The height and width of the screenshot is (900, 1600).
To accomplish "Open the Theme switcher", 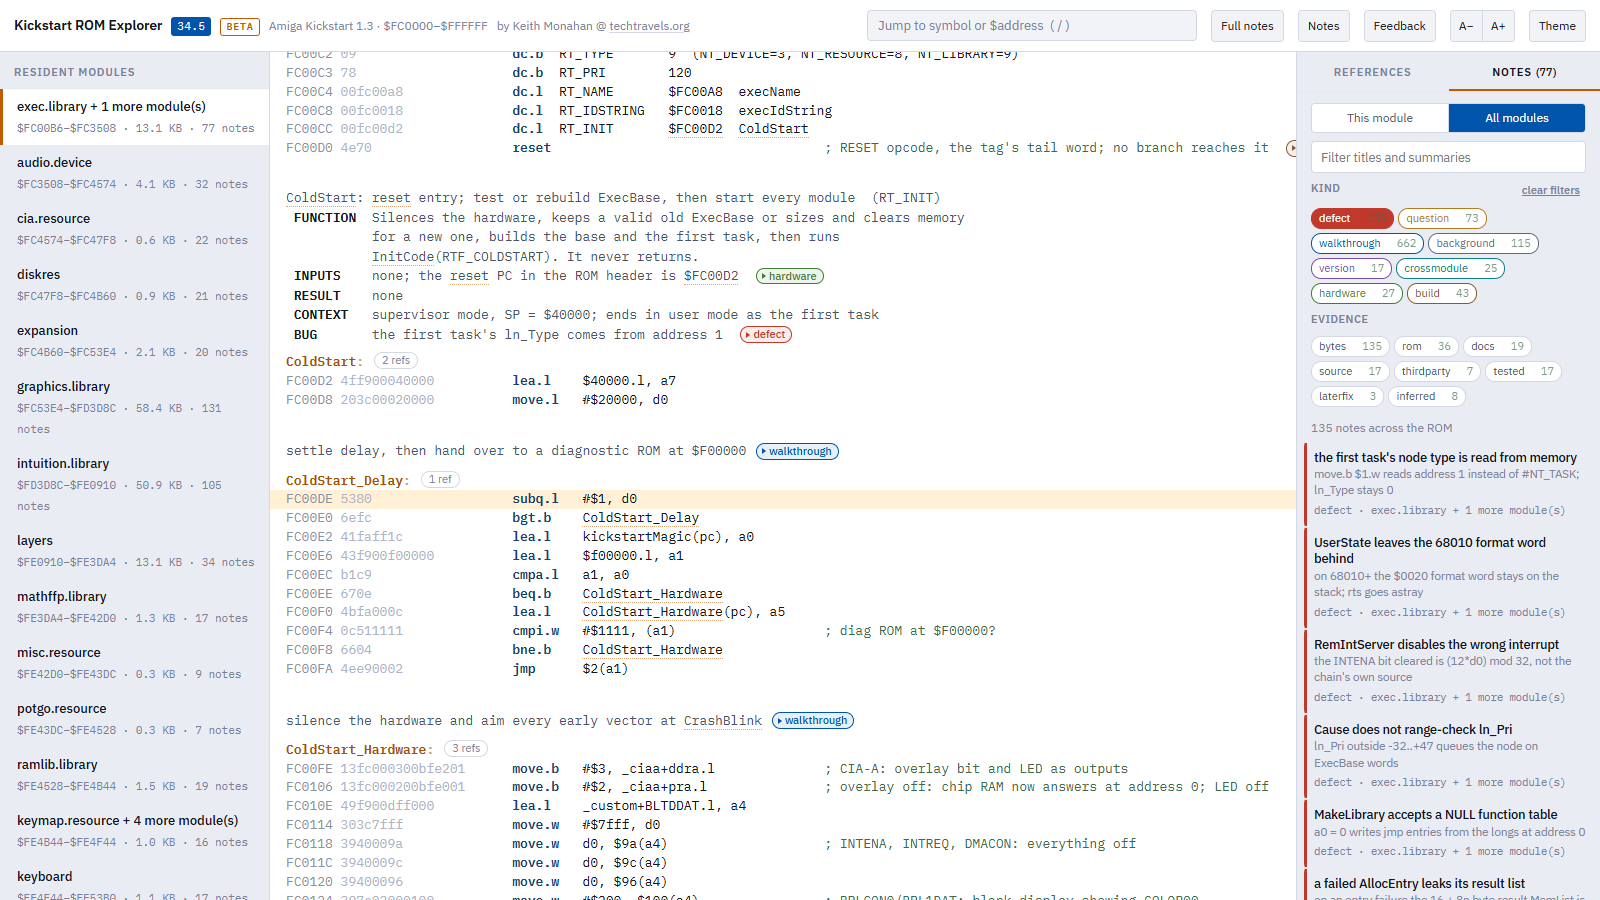I will [1557, 26].
